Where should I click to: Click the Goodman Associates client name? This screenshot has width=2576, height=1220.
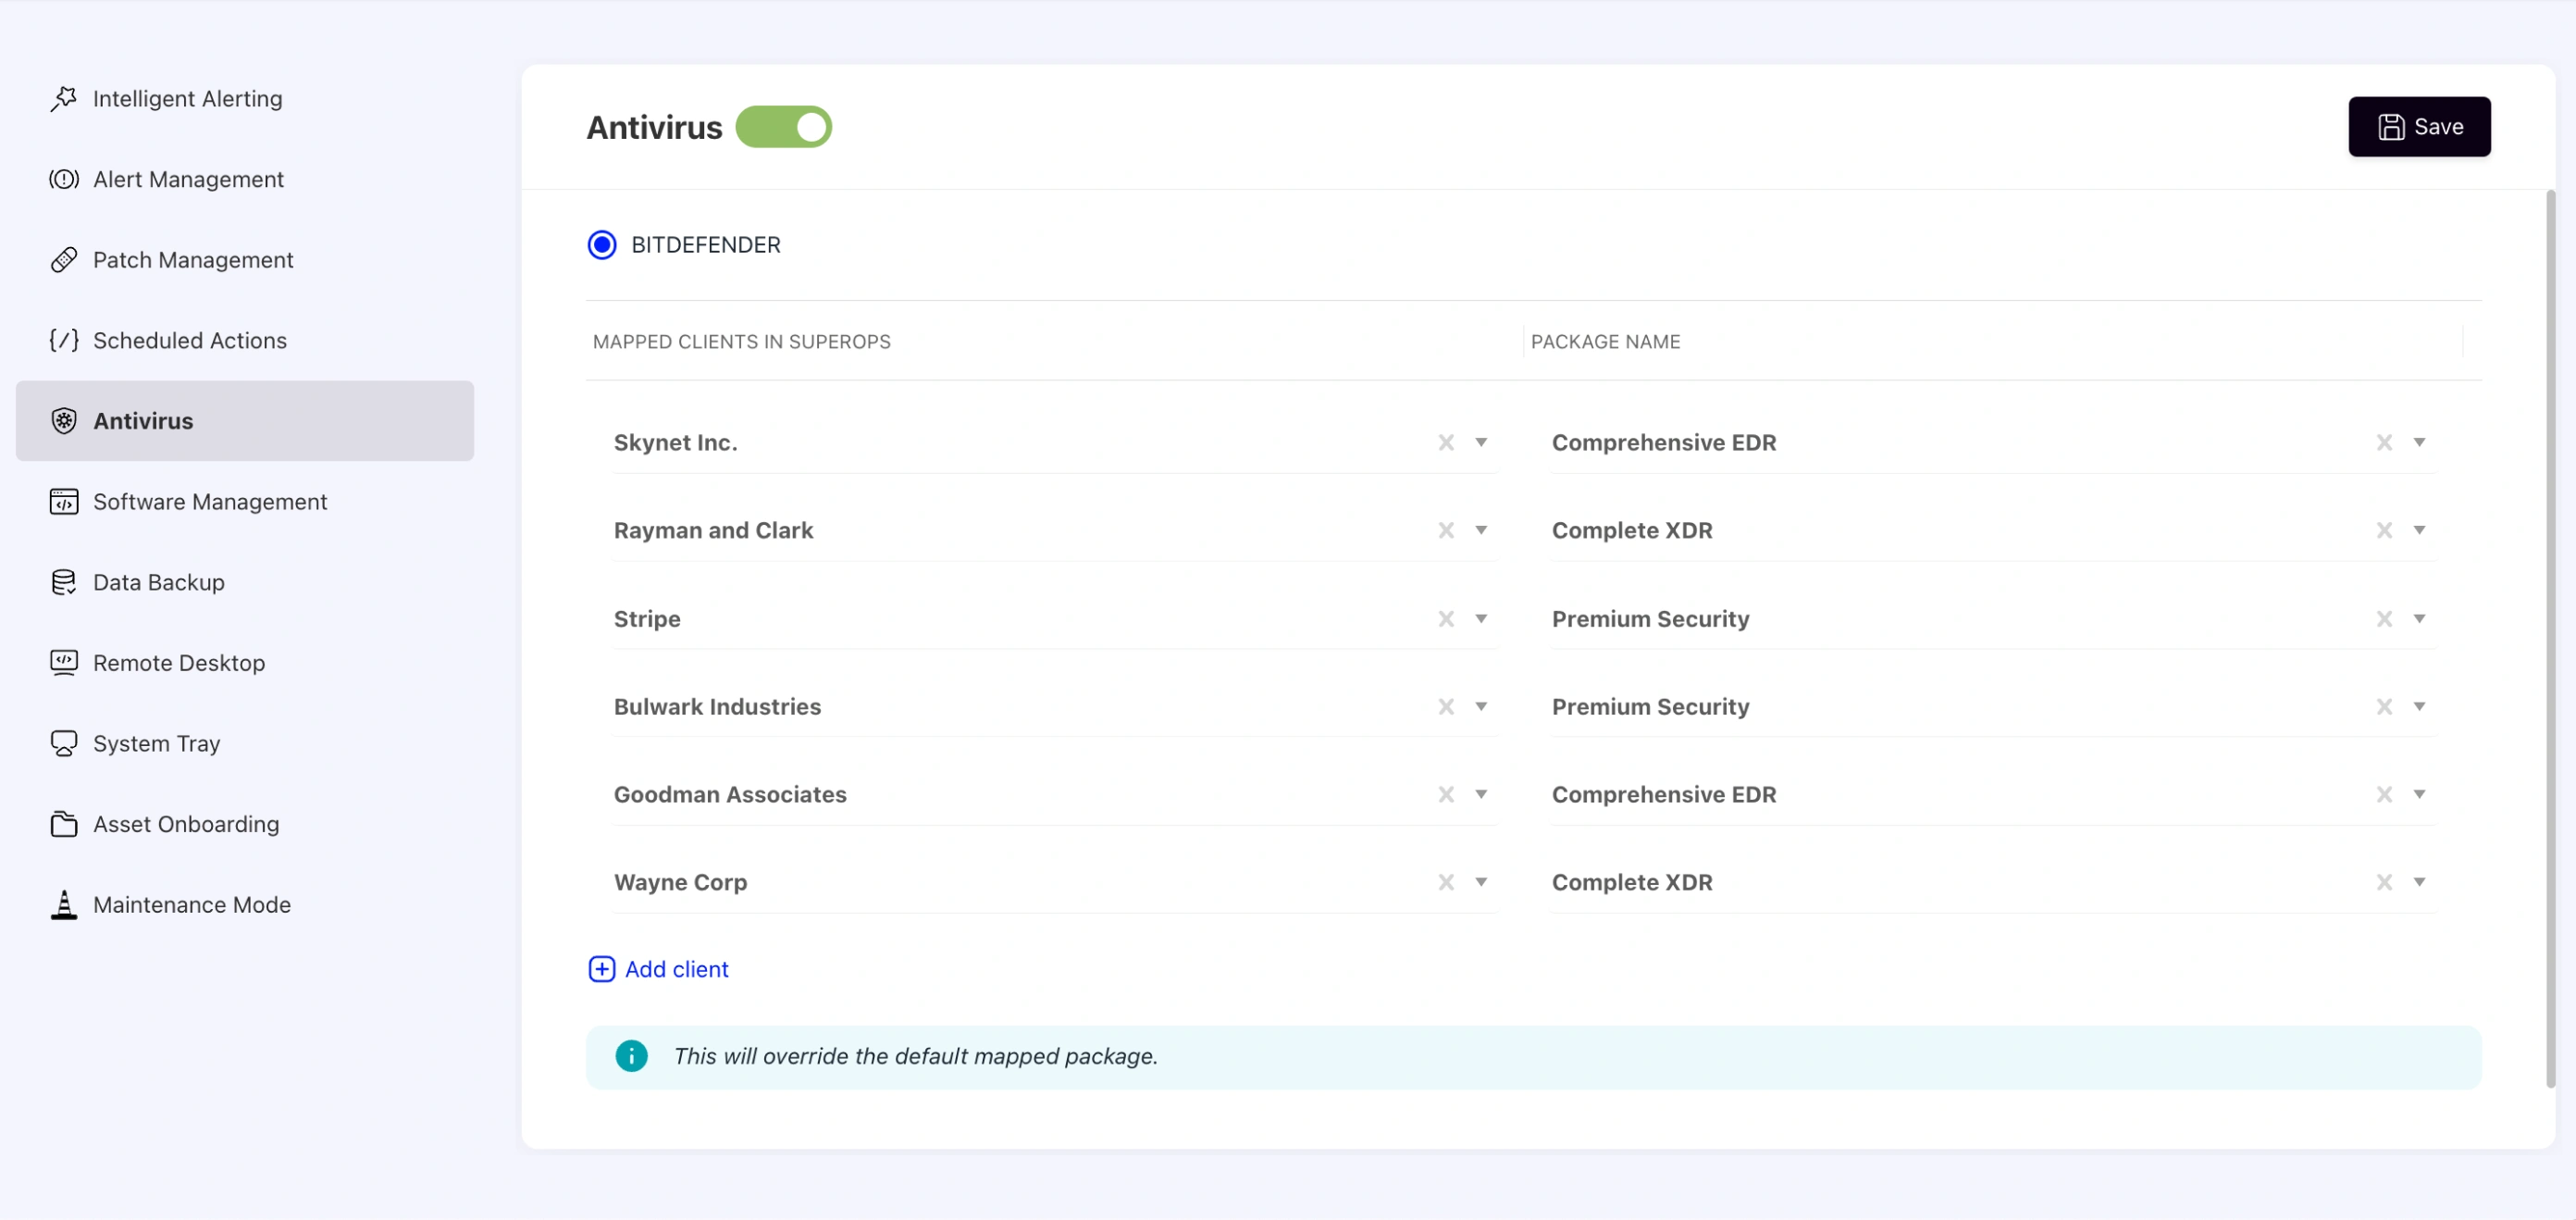click(x=730, y=794)
